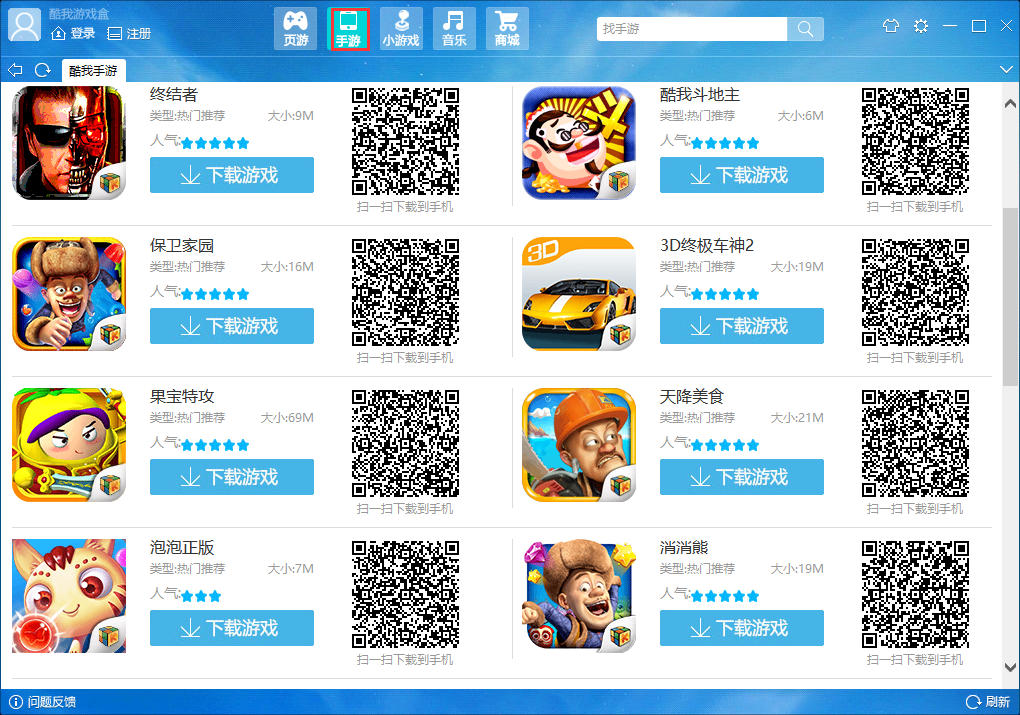Open the 页游 web games section
Screen dimensions: 1020x715
coord(295,29)
